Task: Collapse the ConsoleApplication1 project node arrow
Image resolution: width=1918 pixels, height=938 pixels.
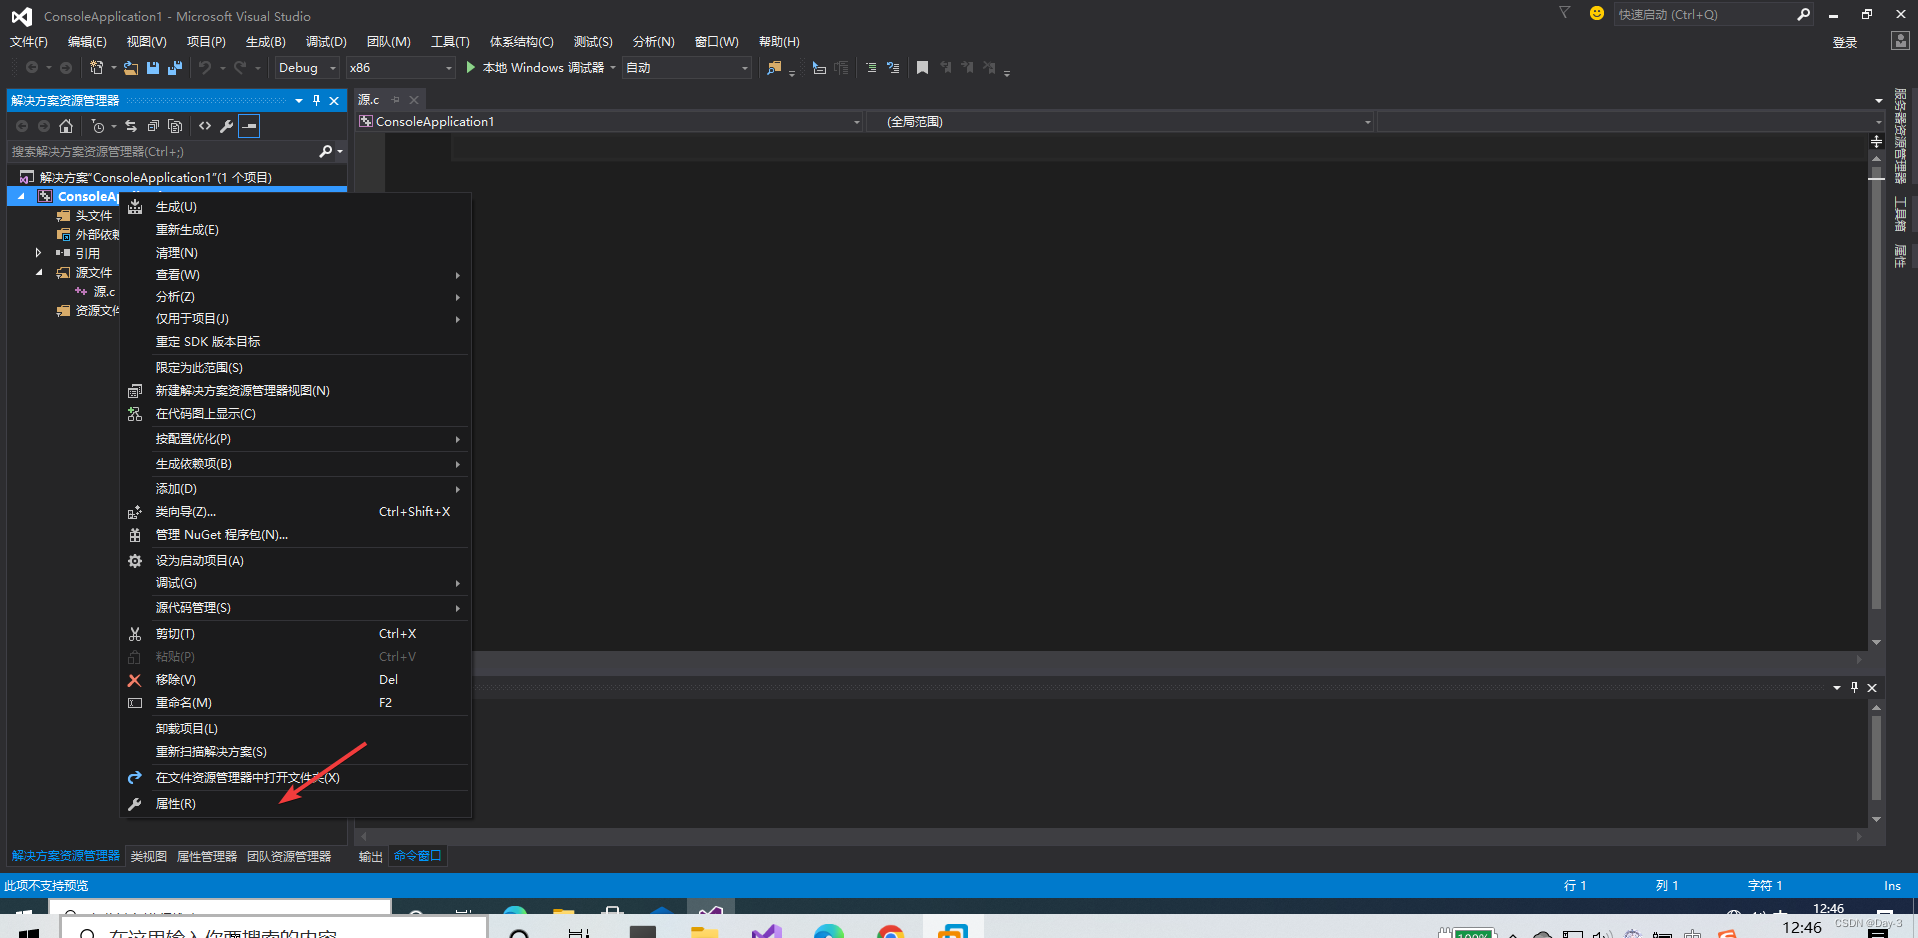Action: (x=21, y=196)
